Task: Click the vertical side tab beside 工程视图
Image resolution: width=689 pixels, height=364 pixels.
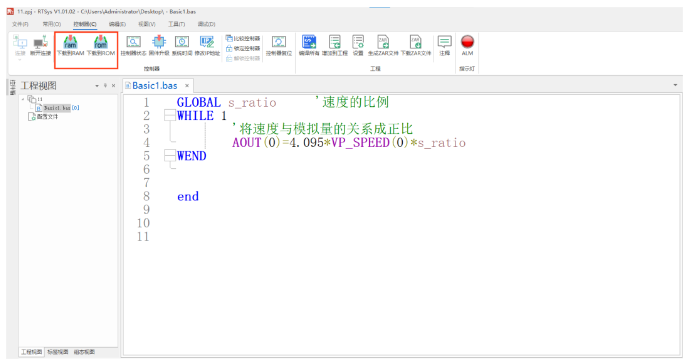Action: click(12, 87)
